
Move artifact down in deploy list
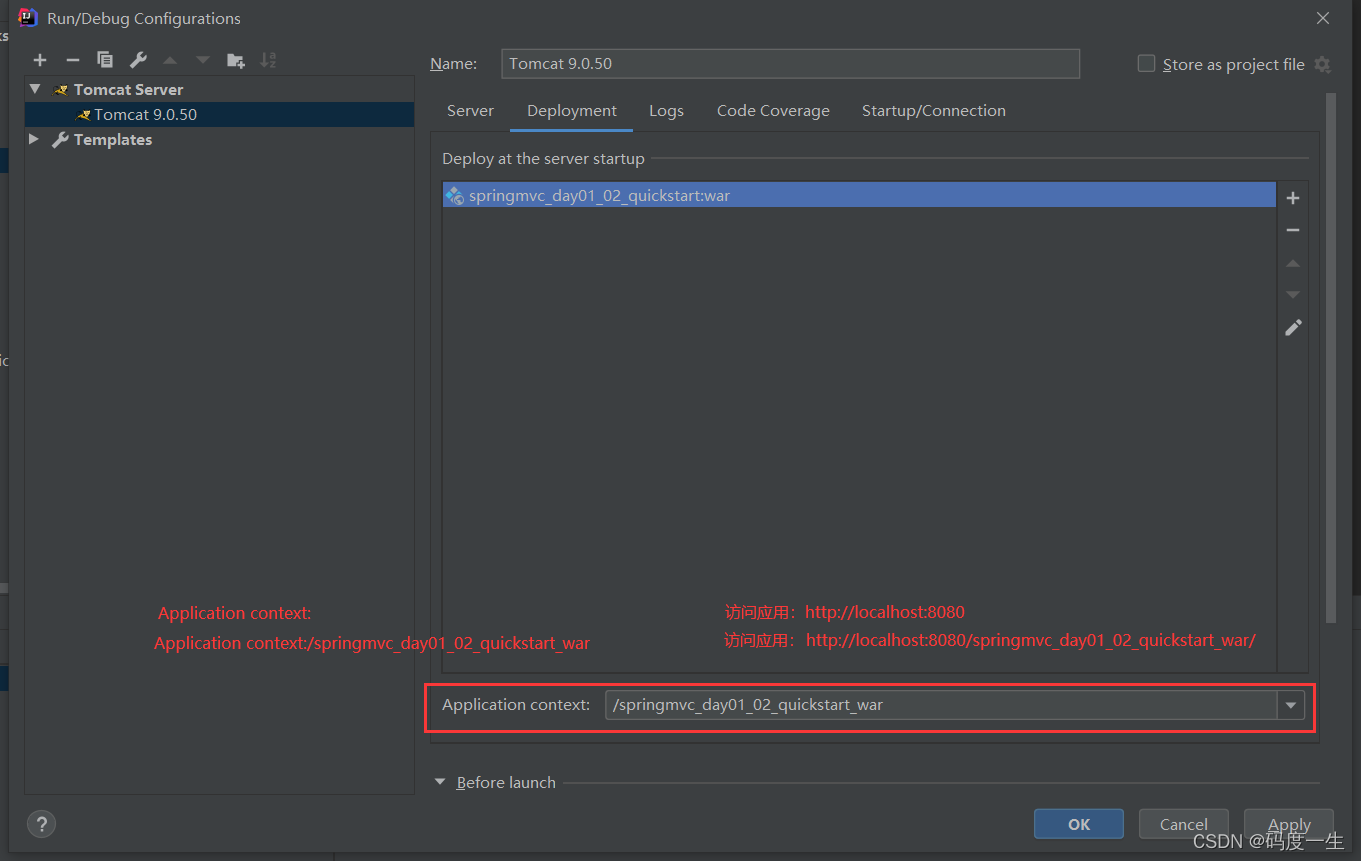1293,295
